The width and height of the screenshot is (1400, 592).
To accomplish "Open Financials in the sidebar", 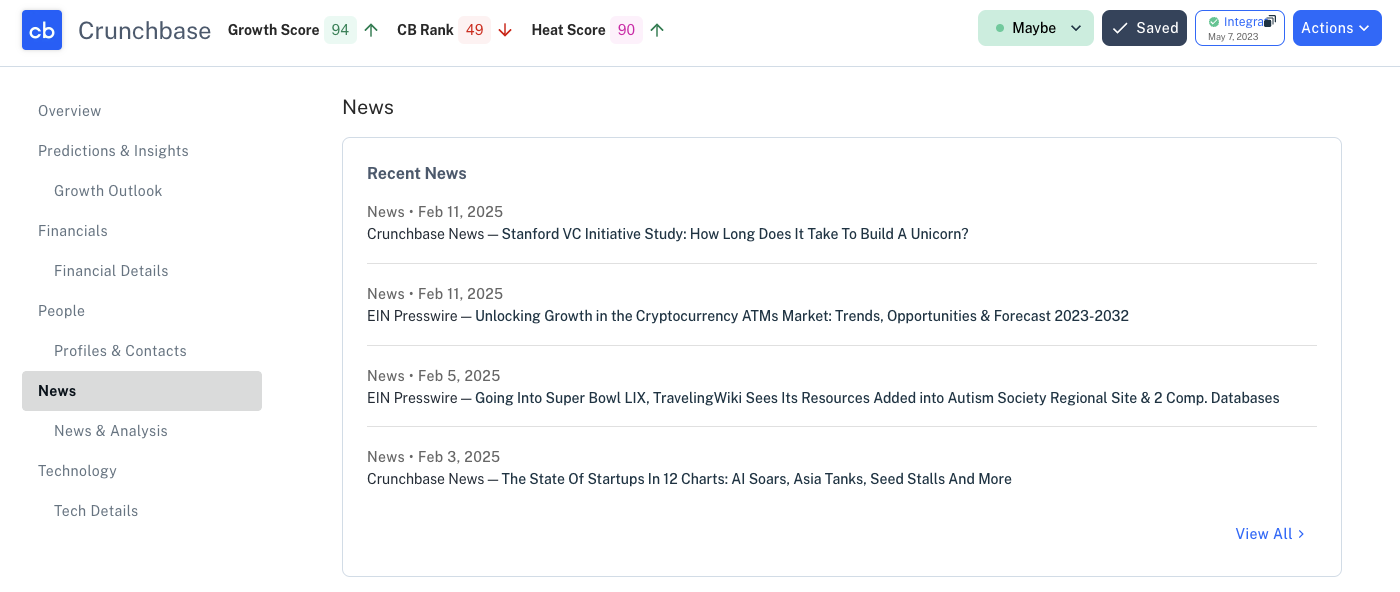I will pos(73,231).
